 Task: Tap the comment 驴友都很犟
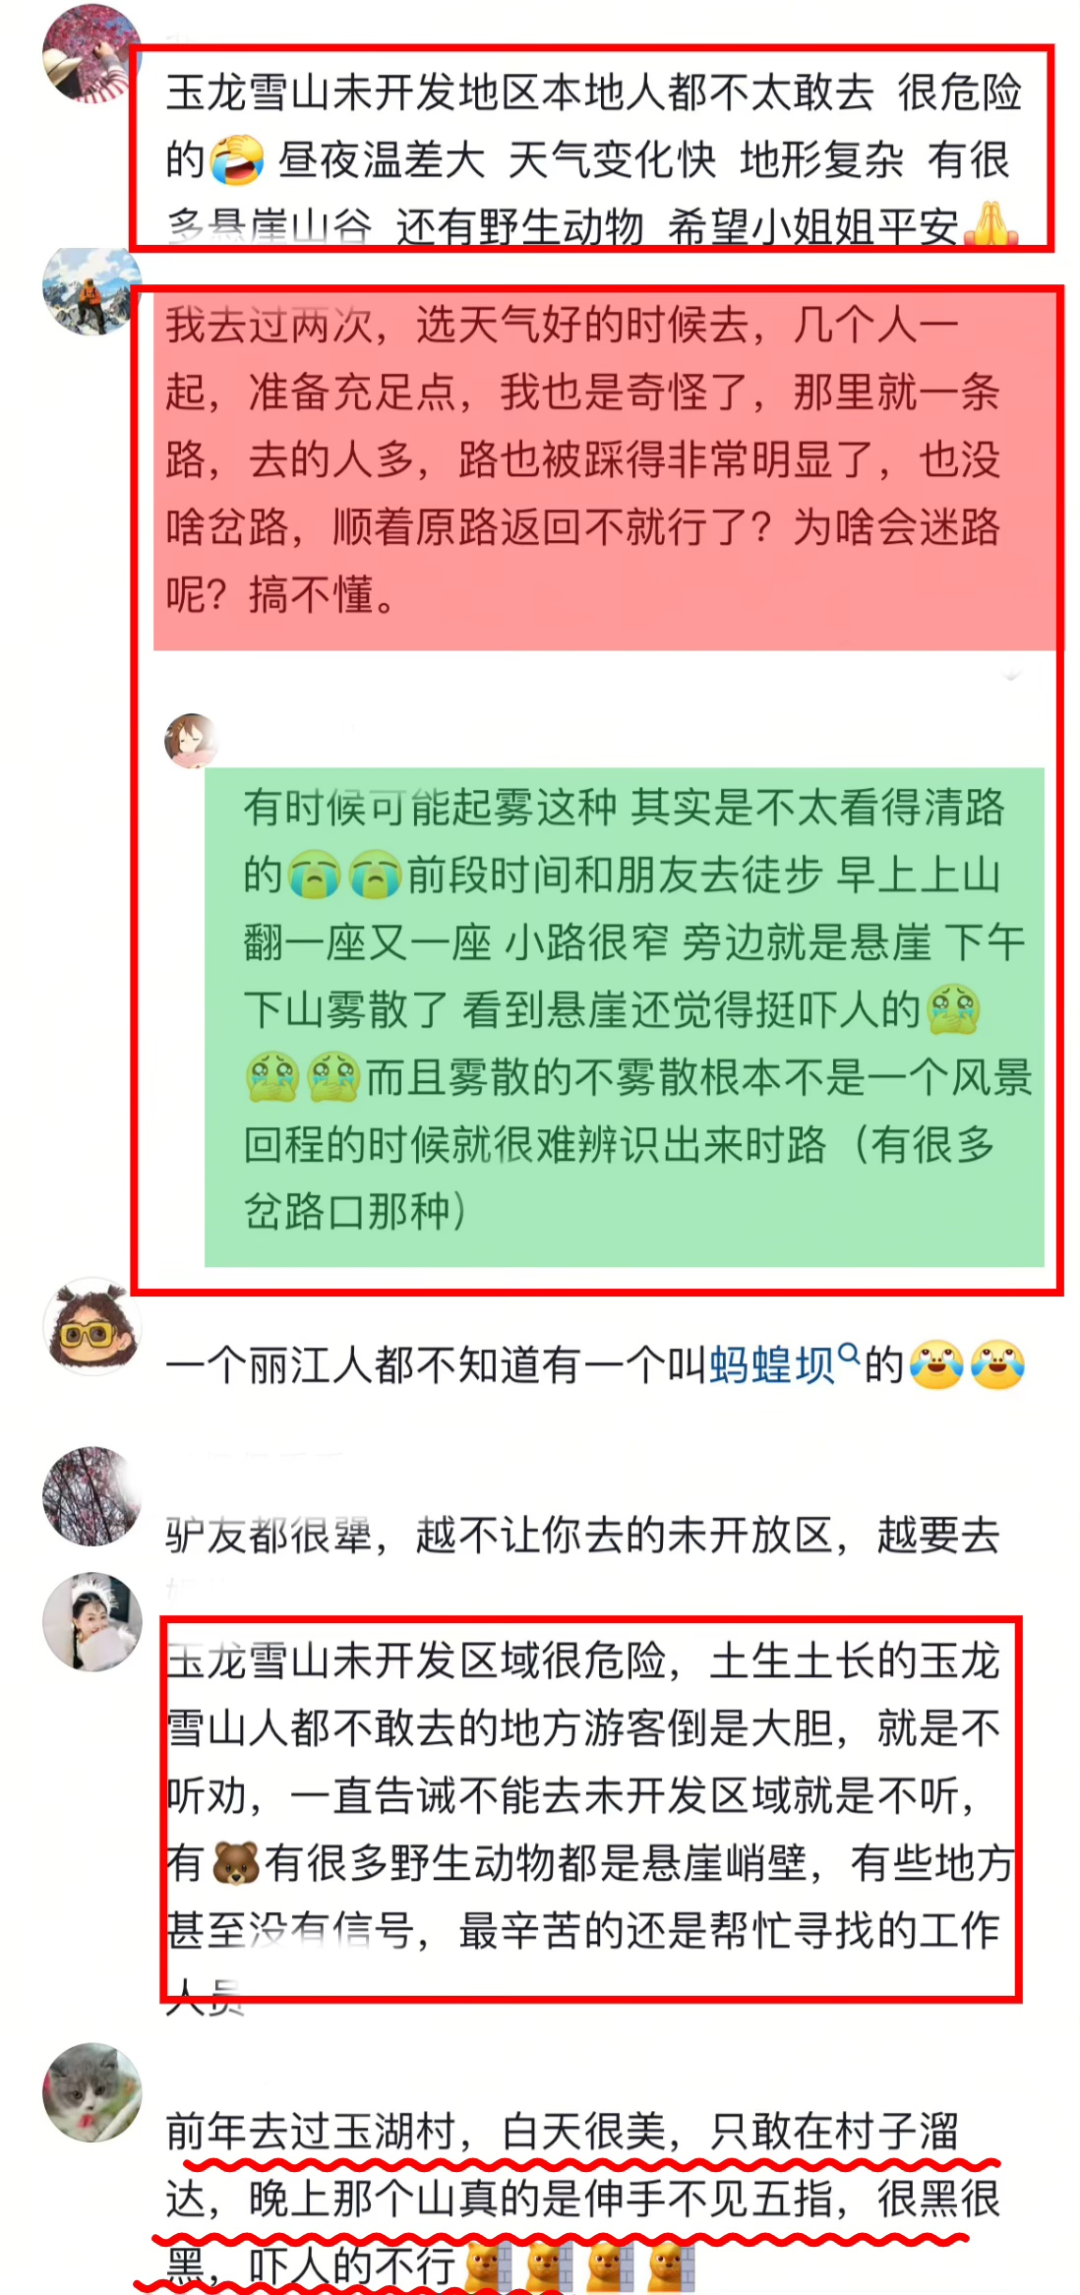tap(583, 1535)
